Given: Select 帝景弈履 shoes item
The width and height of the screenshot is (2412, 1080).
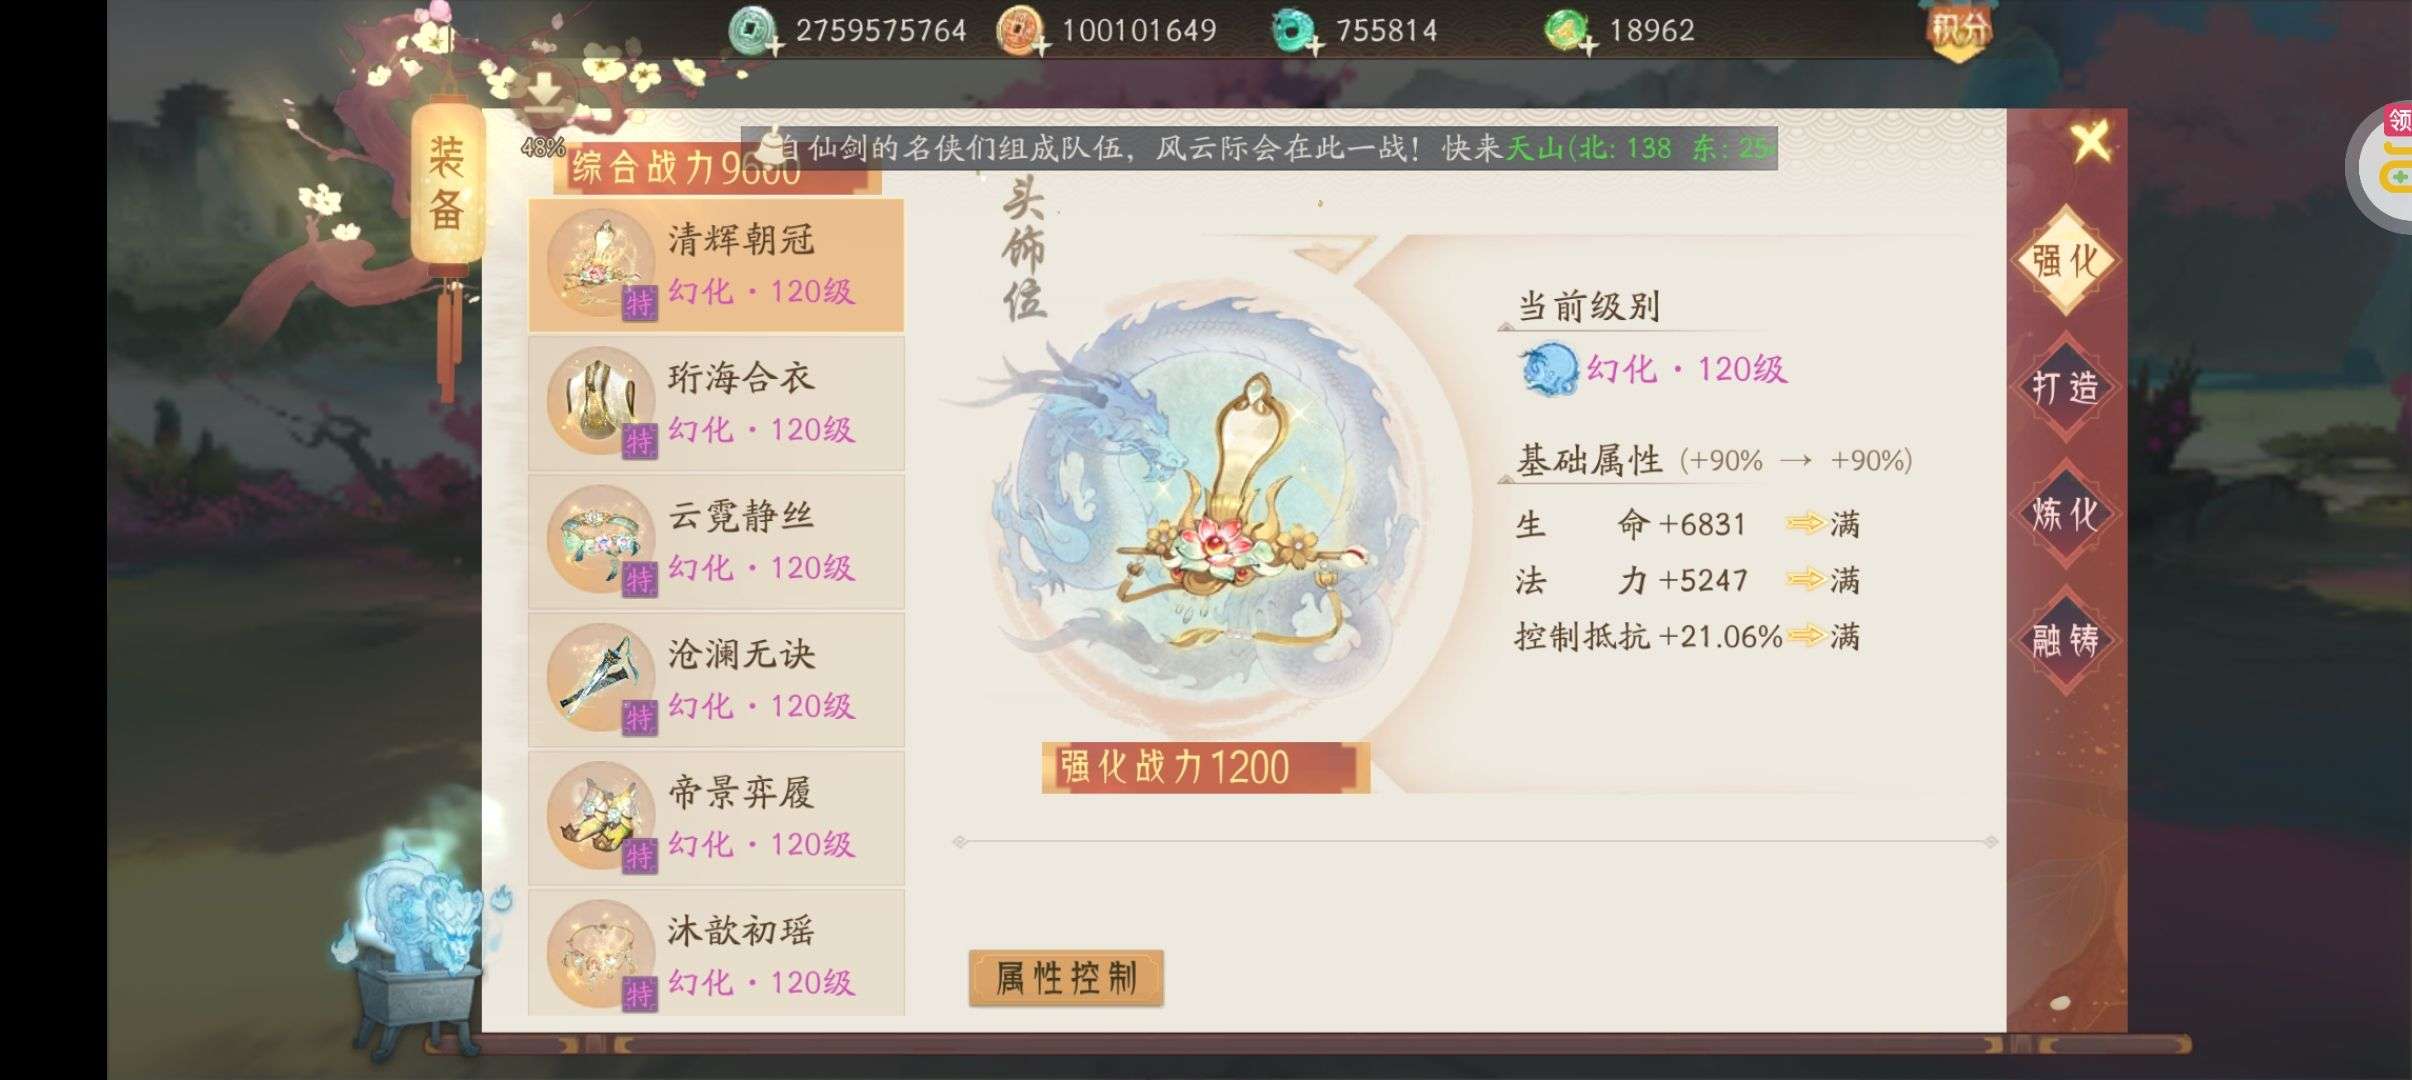Looking at the screenshot, I should 716,818.
